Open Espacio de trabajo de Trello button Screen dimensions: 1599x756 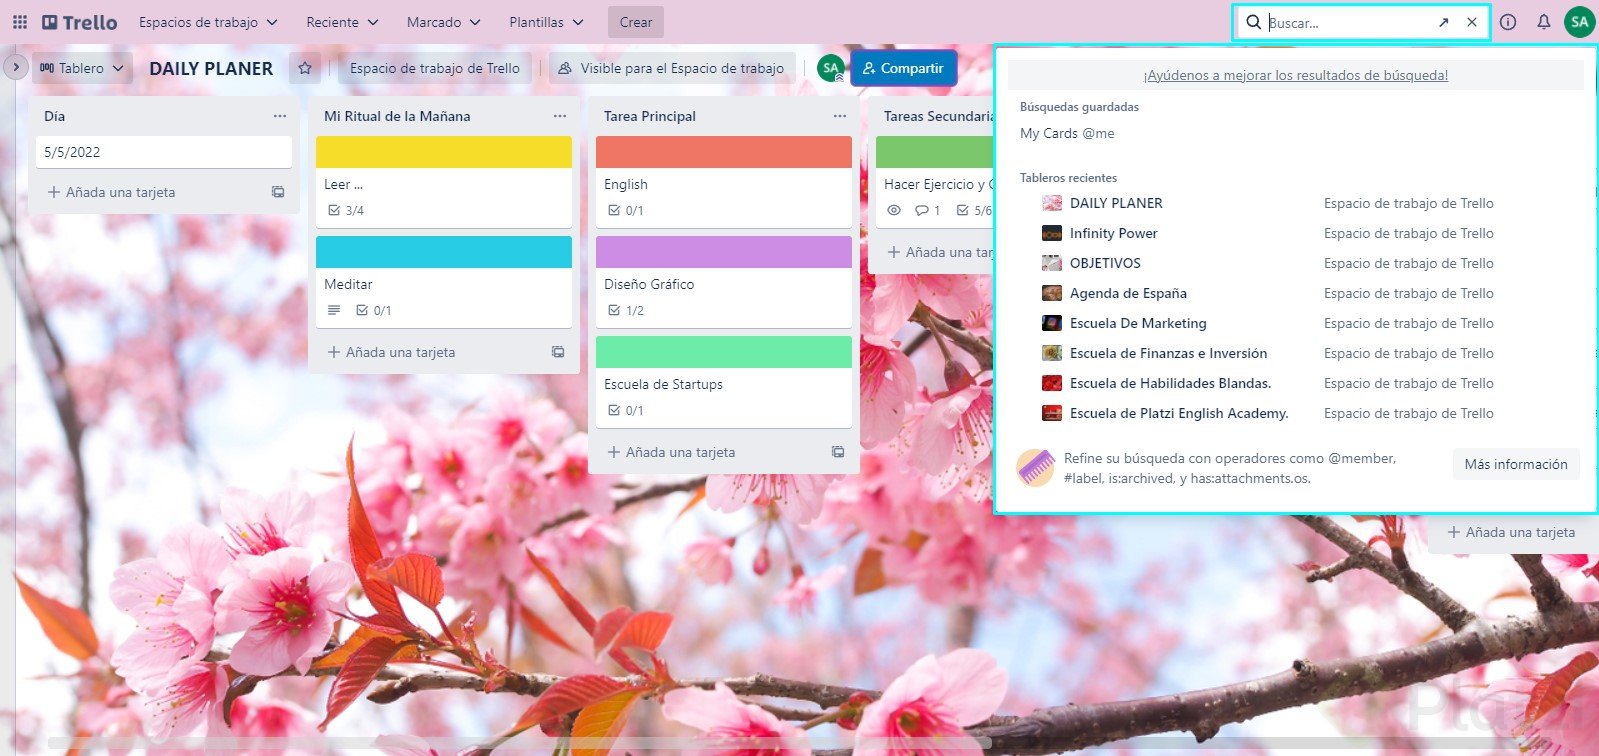pos(435,68)
